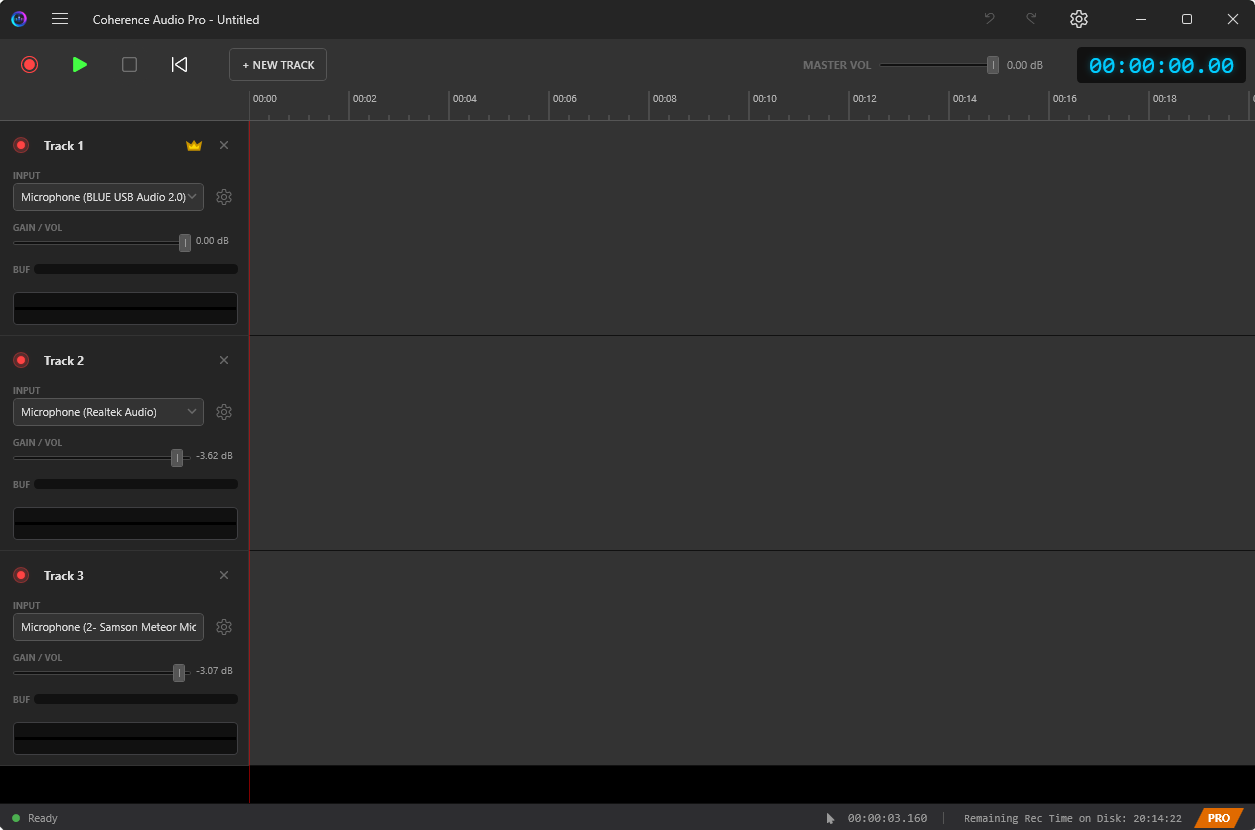This screenshot has width=1255, height=830.
Task: Open the hamburger menu
Action: [x=60, y=19]
